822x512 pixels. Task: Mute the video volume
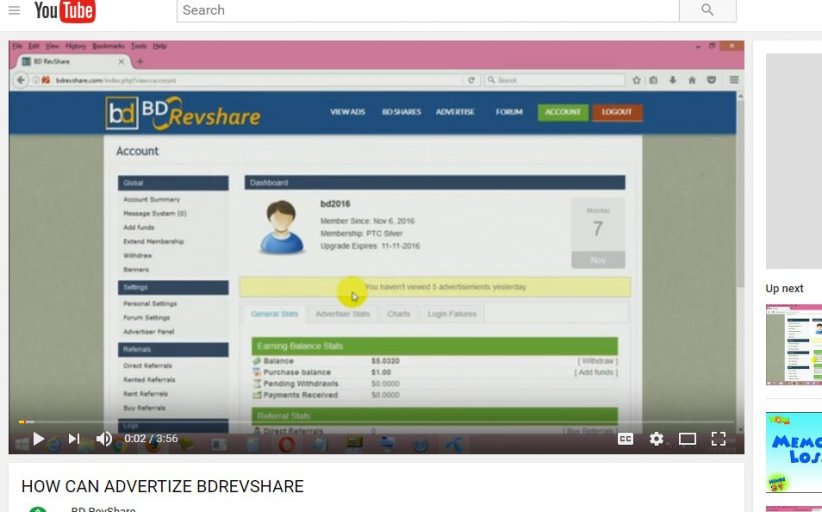104,438
